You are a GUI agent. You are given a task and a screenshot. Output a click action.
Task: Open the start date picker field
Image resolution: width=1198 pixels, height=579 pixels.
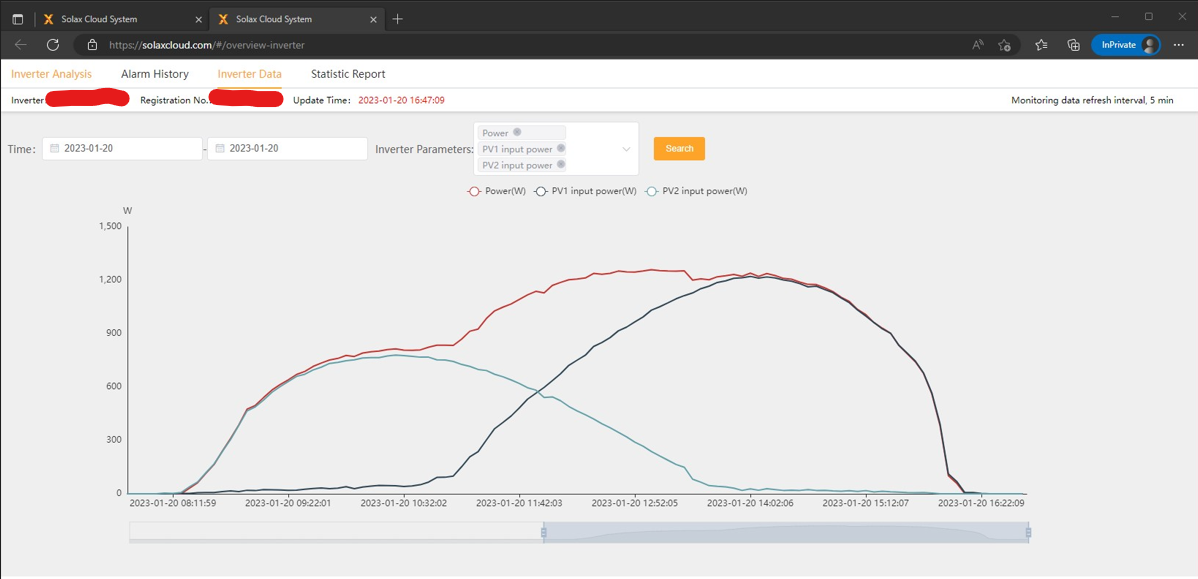[122, 149]
